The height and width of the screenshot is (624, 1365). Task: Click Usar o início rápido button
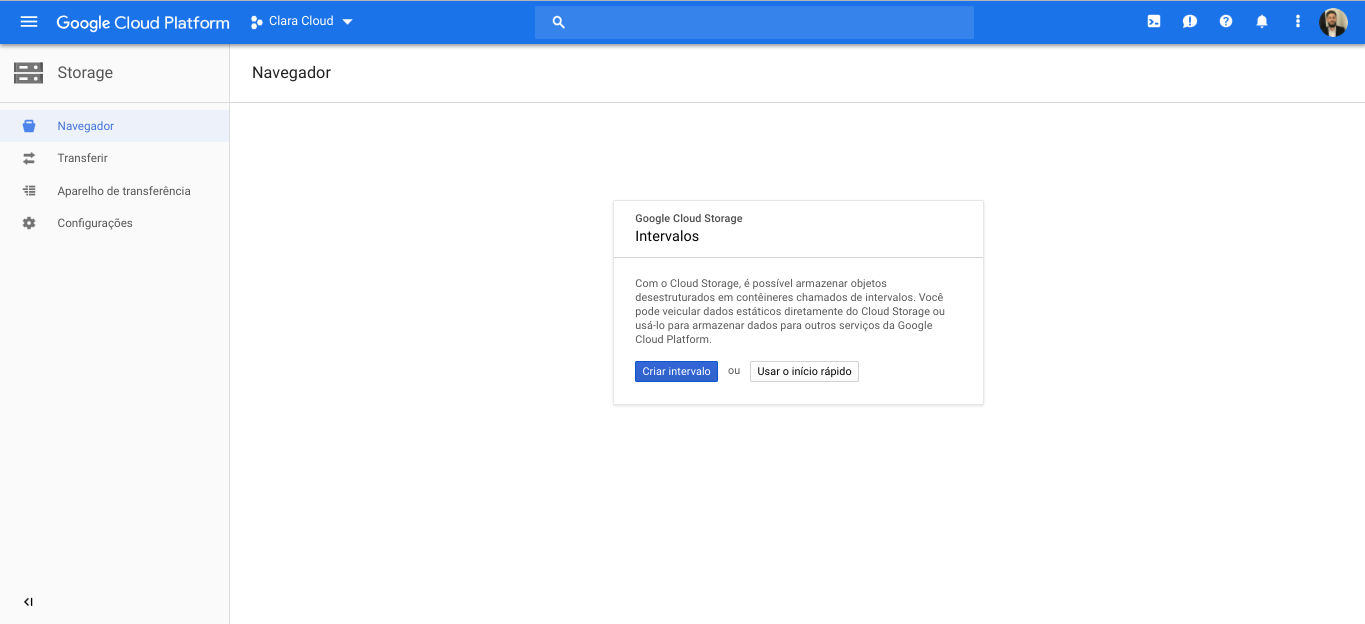click(x=804, y=372)
